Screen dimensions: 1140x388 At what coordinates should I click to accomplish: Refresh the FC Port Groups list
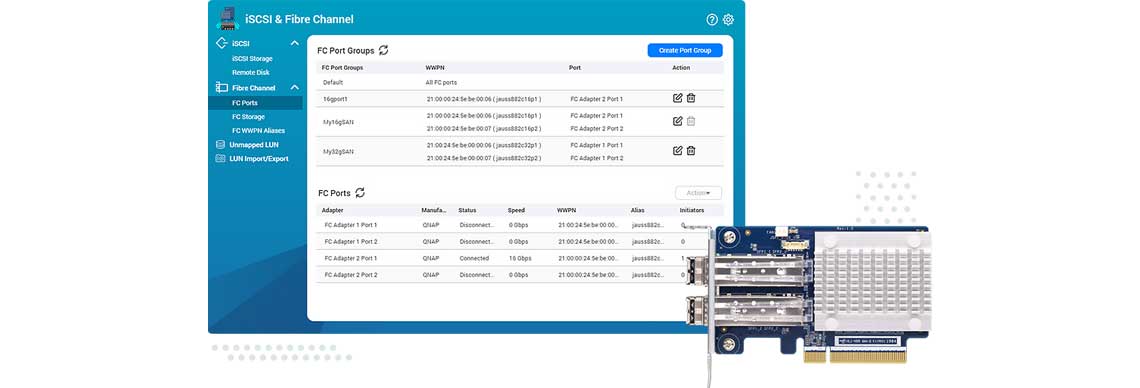click(383, 50)
